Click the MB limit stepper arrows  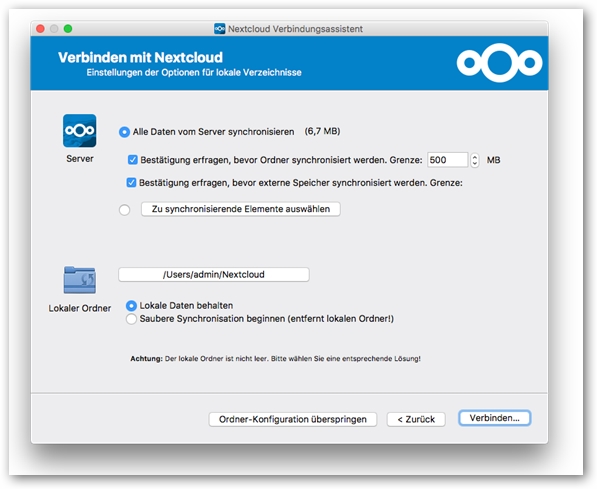[474, 160]
